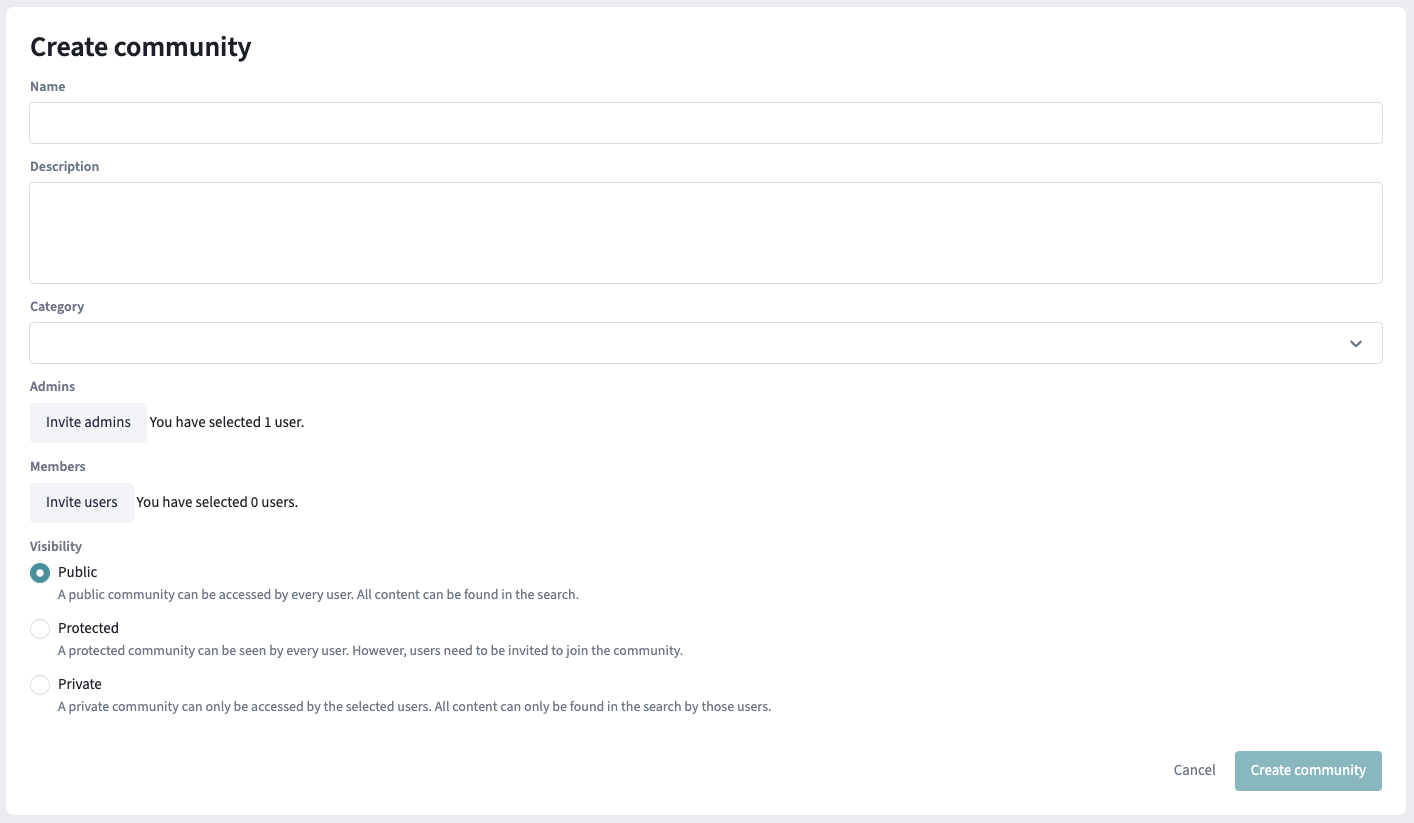The image size is (1414, 823).
Task: Click inside the Description text area
Action: coord(706,233)
